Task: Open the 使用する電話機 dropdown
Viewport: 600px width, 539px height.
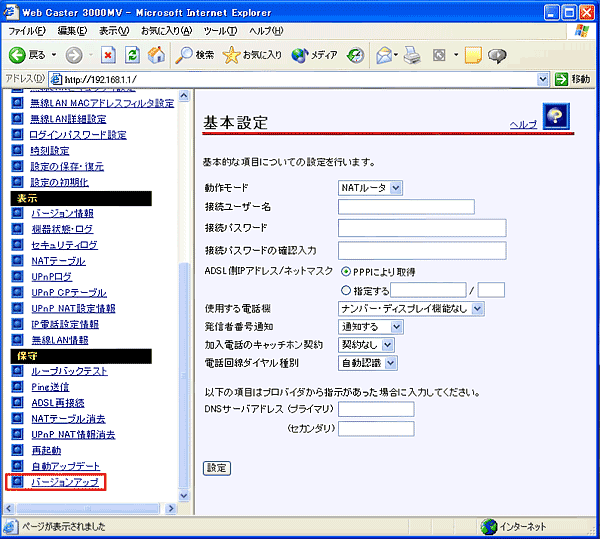Action: point(411,309)
